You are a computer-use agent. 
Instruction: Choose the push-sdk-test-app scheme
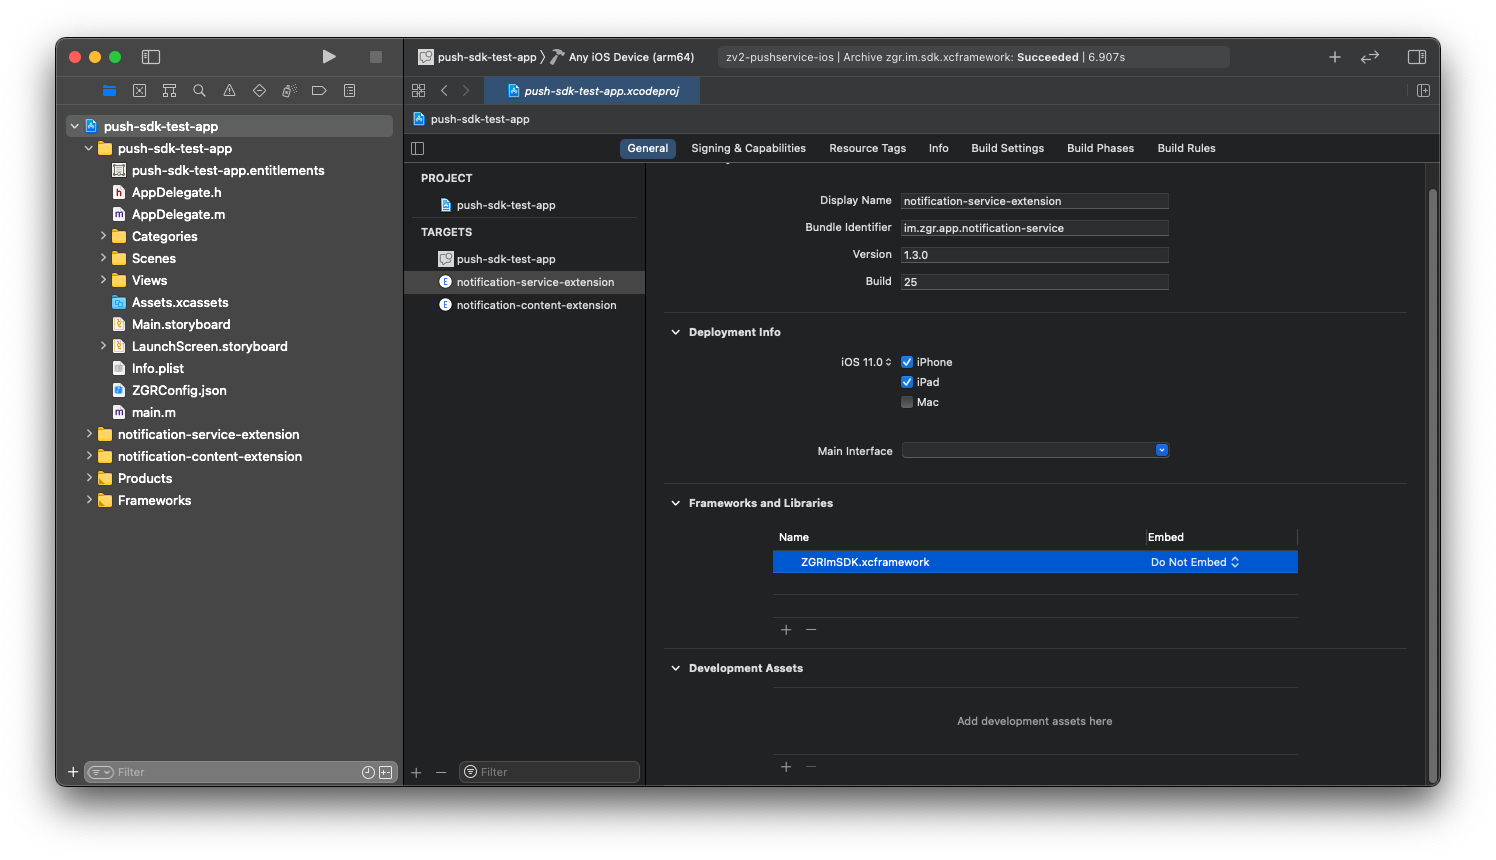[x=478, y=57]
